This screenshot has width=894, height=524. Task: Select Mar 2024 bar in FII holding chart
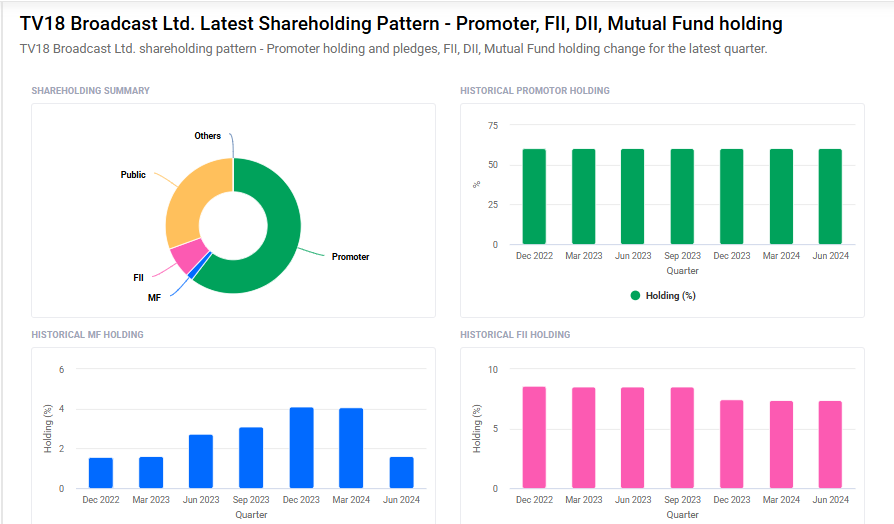tap(781, 445)
